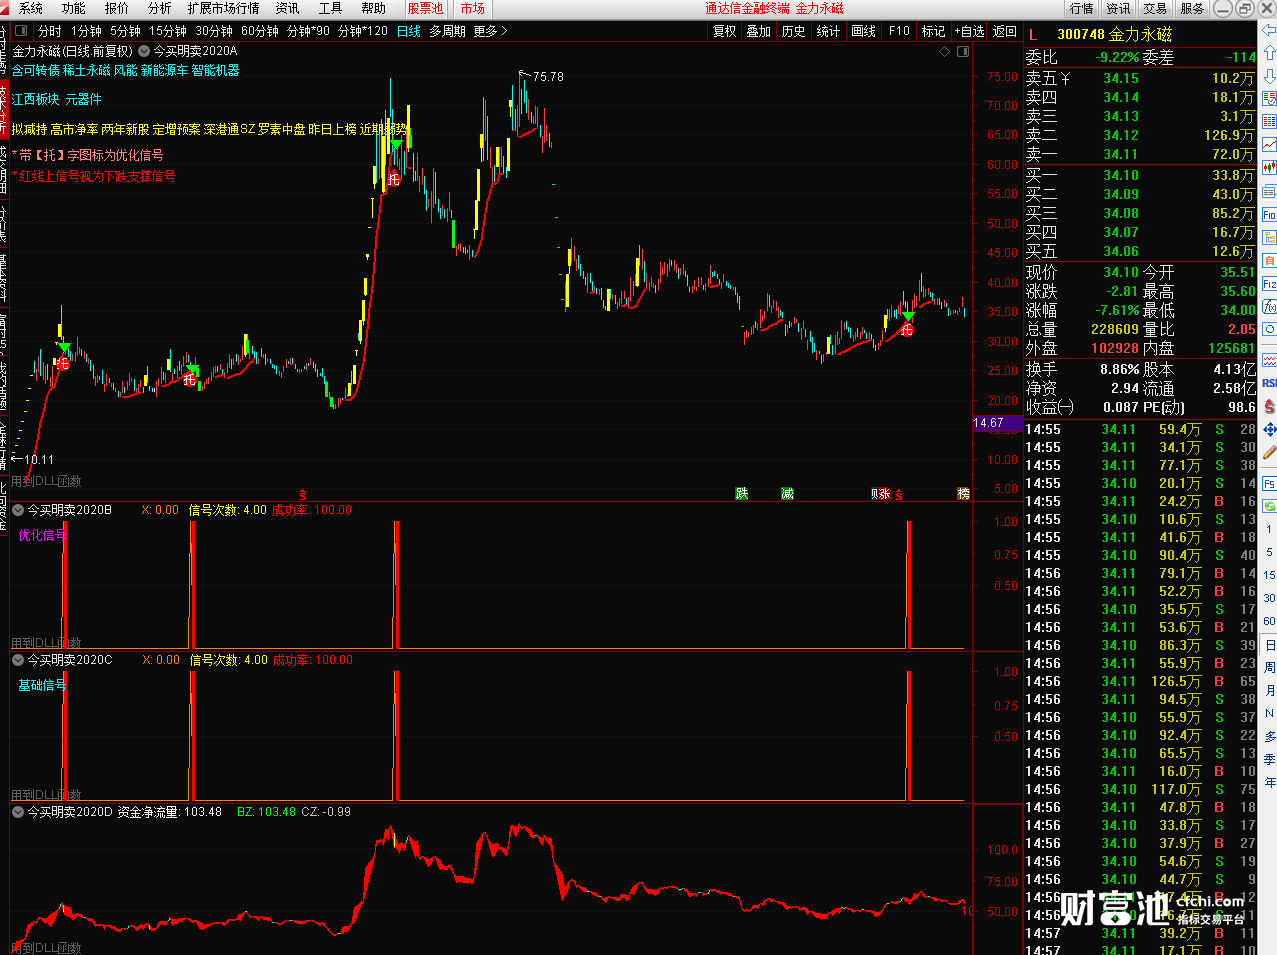Image resolution: width=1277 pixels, height=955 pixels.
Task: Select the 60分钟 period
Action: coord(260,31)
